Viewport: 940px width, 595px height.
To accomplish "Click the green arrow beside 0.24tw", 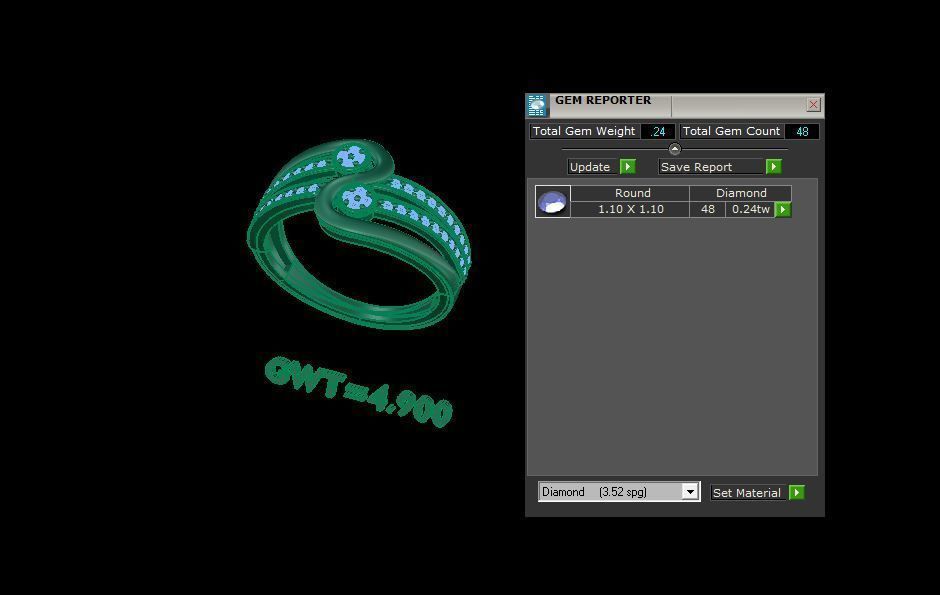I will coord(783,209).
